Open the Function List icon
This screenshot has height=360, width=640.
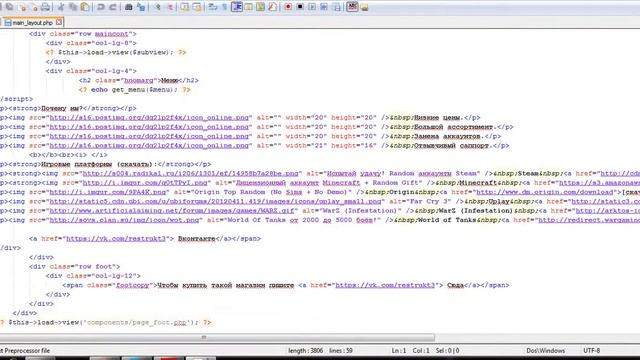(x=272, y=7)
